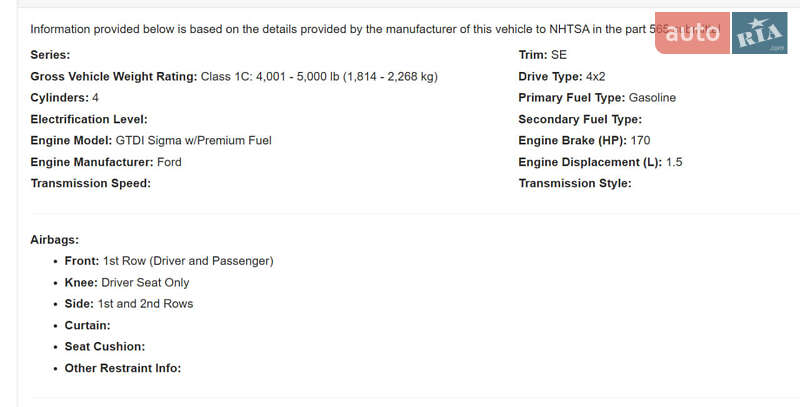Select the Seat Cushion list item
Image resolution: width=800 pixels, height=407 pixels.
pyautogui.click(x=105, y=347)
